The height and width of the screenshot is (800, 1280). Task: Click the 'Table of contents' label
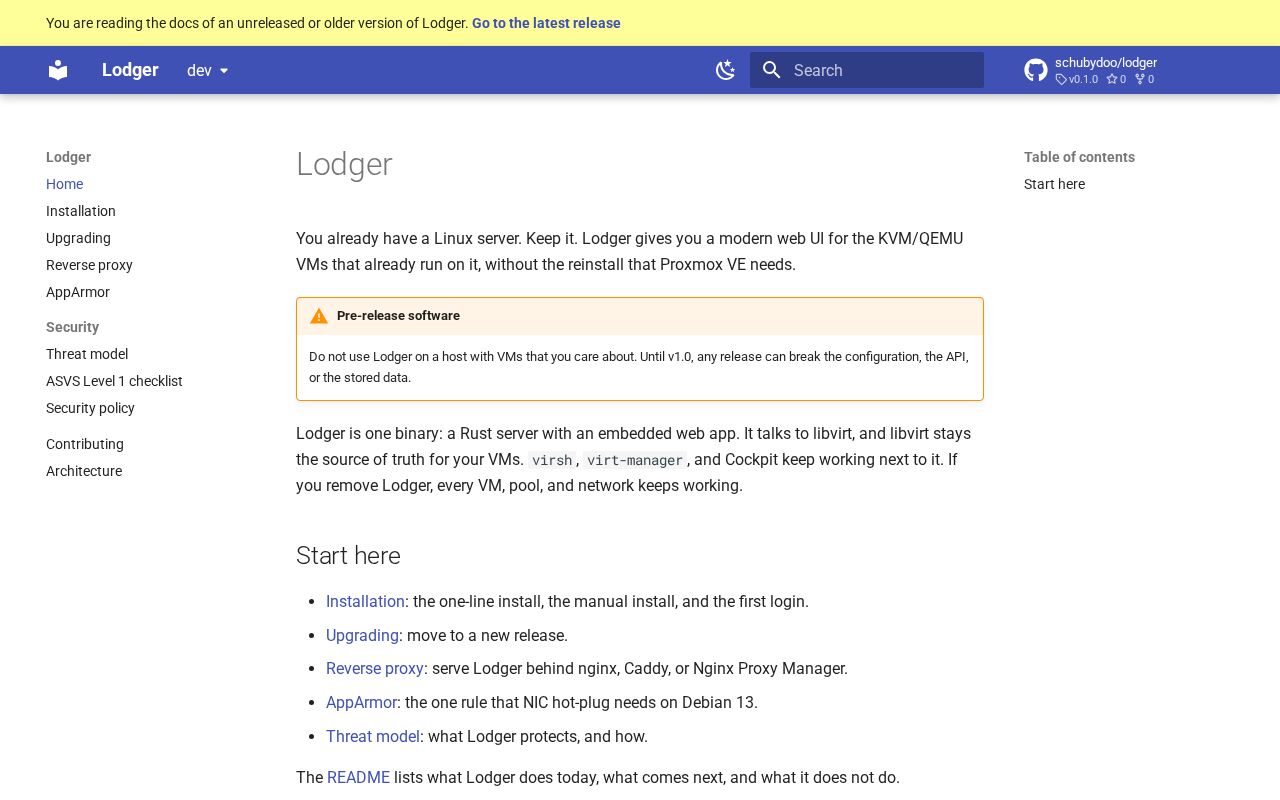[1079, 157]
